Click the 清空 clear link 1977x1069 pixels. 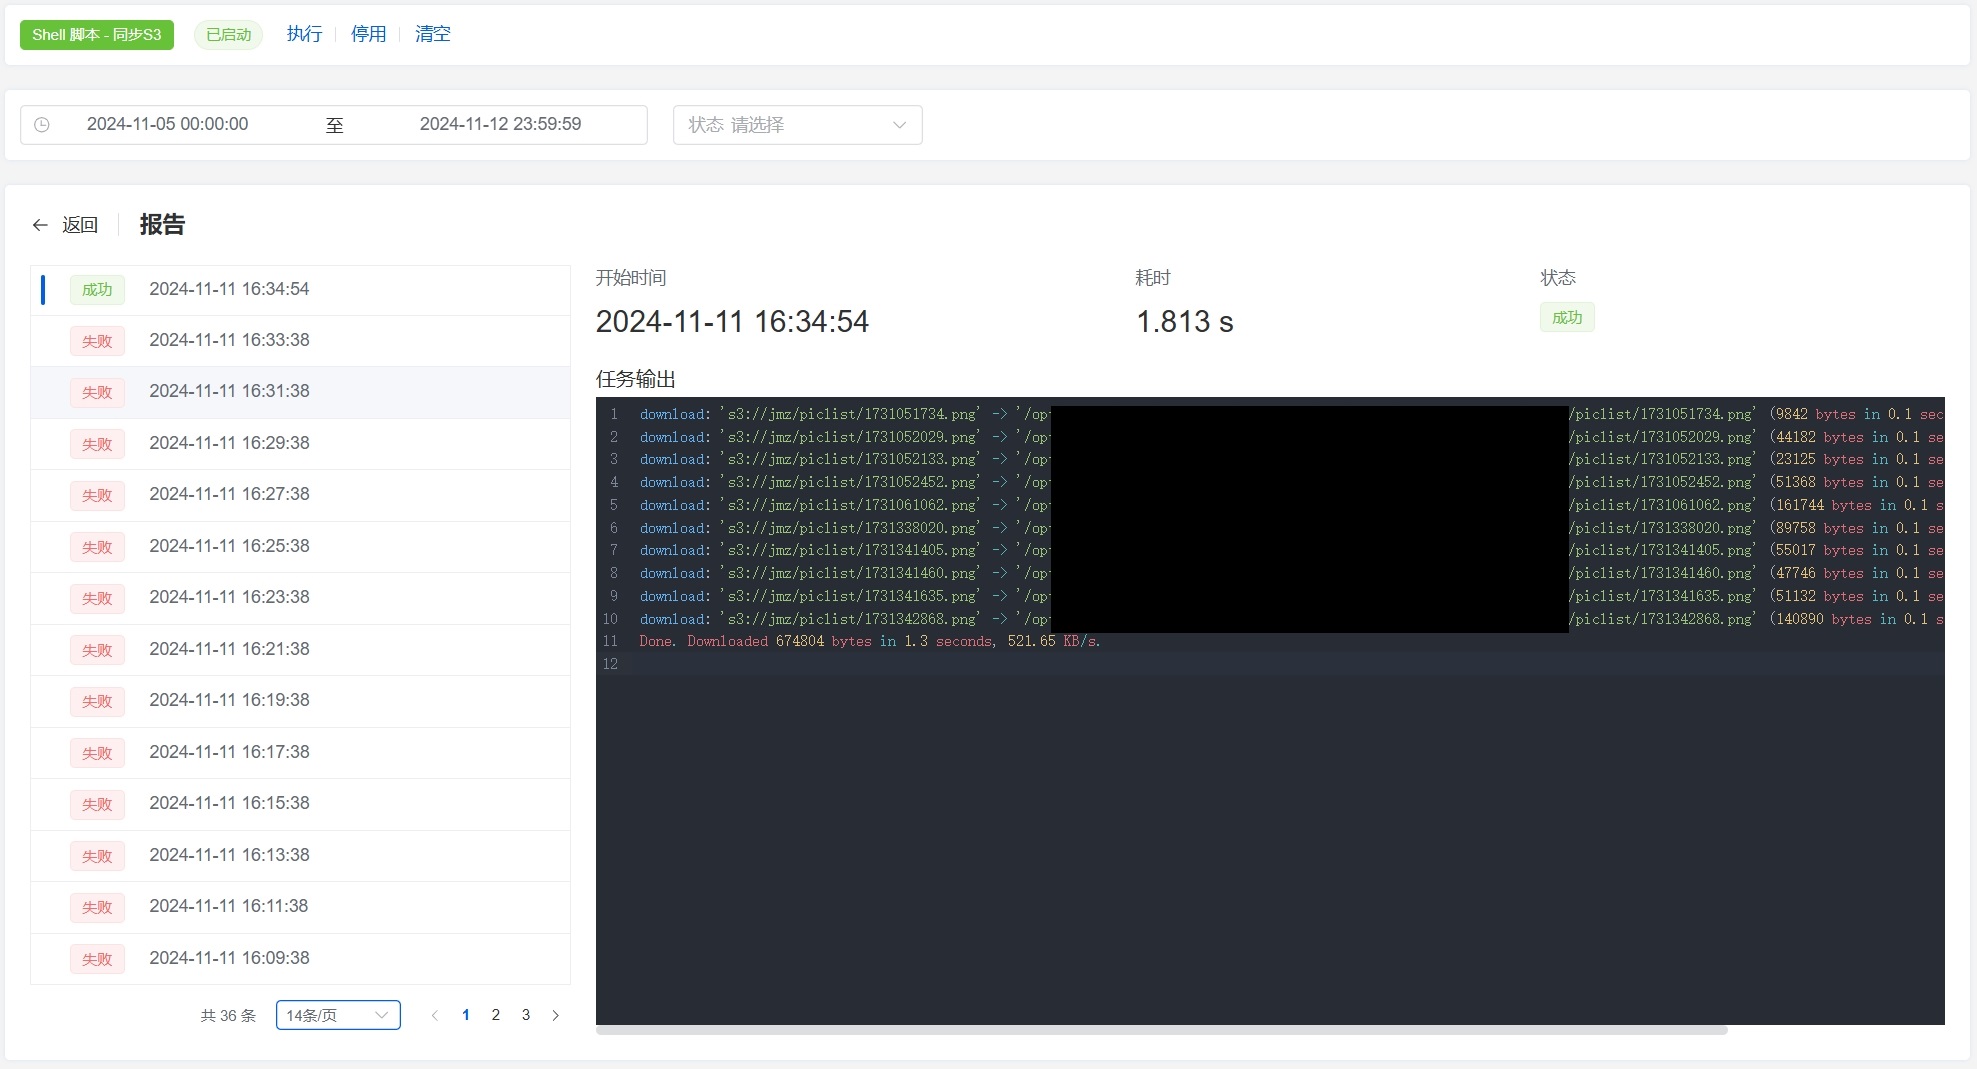(x=432, y=34)
